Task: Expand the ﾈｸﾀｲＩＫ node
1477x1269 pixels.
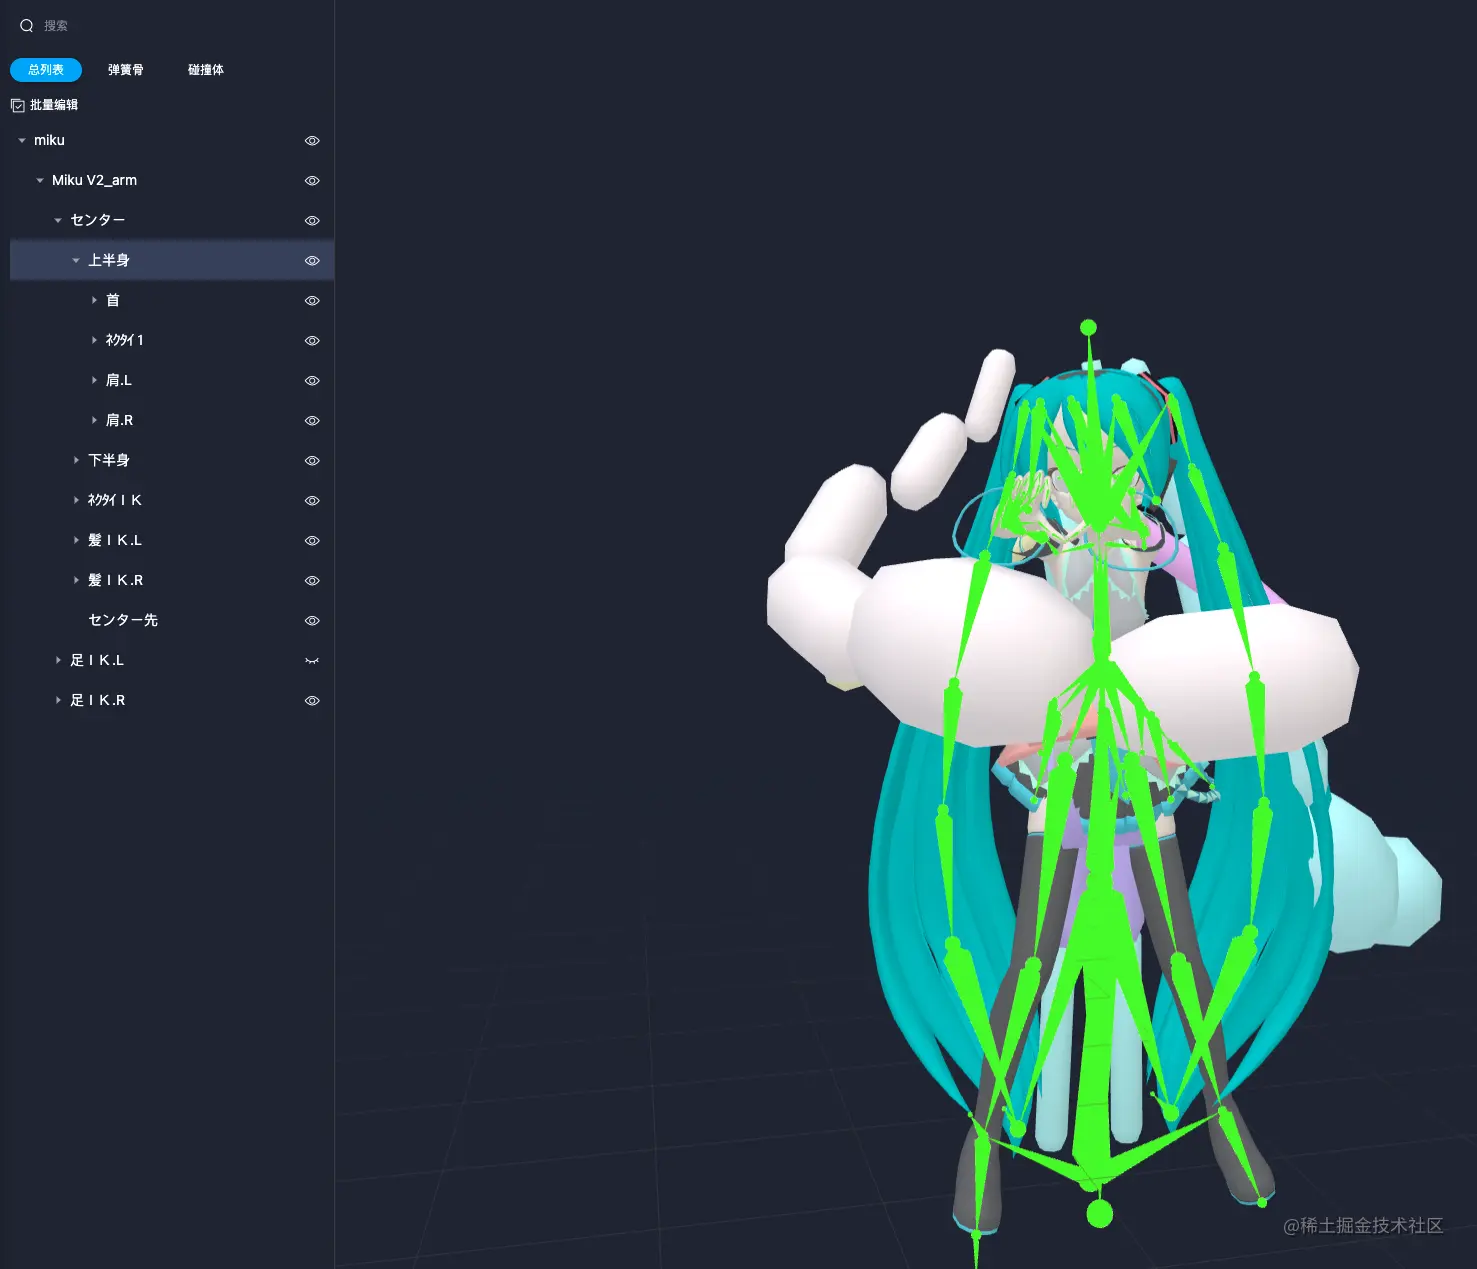Action: [x=76, y=500]
